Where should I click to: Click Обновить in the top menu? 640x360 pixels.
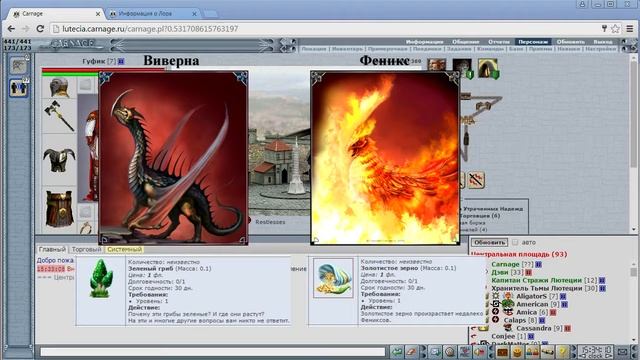(570, 42)
